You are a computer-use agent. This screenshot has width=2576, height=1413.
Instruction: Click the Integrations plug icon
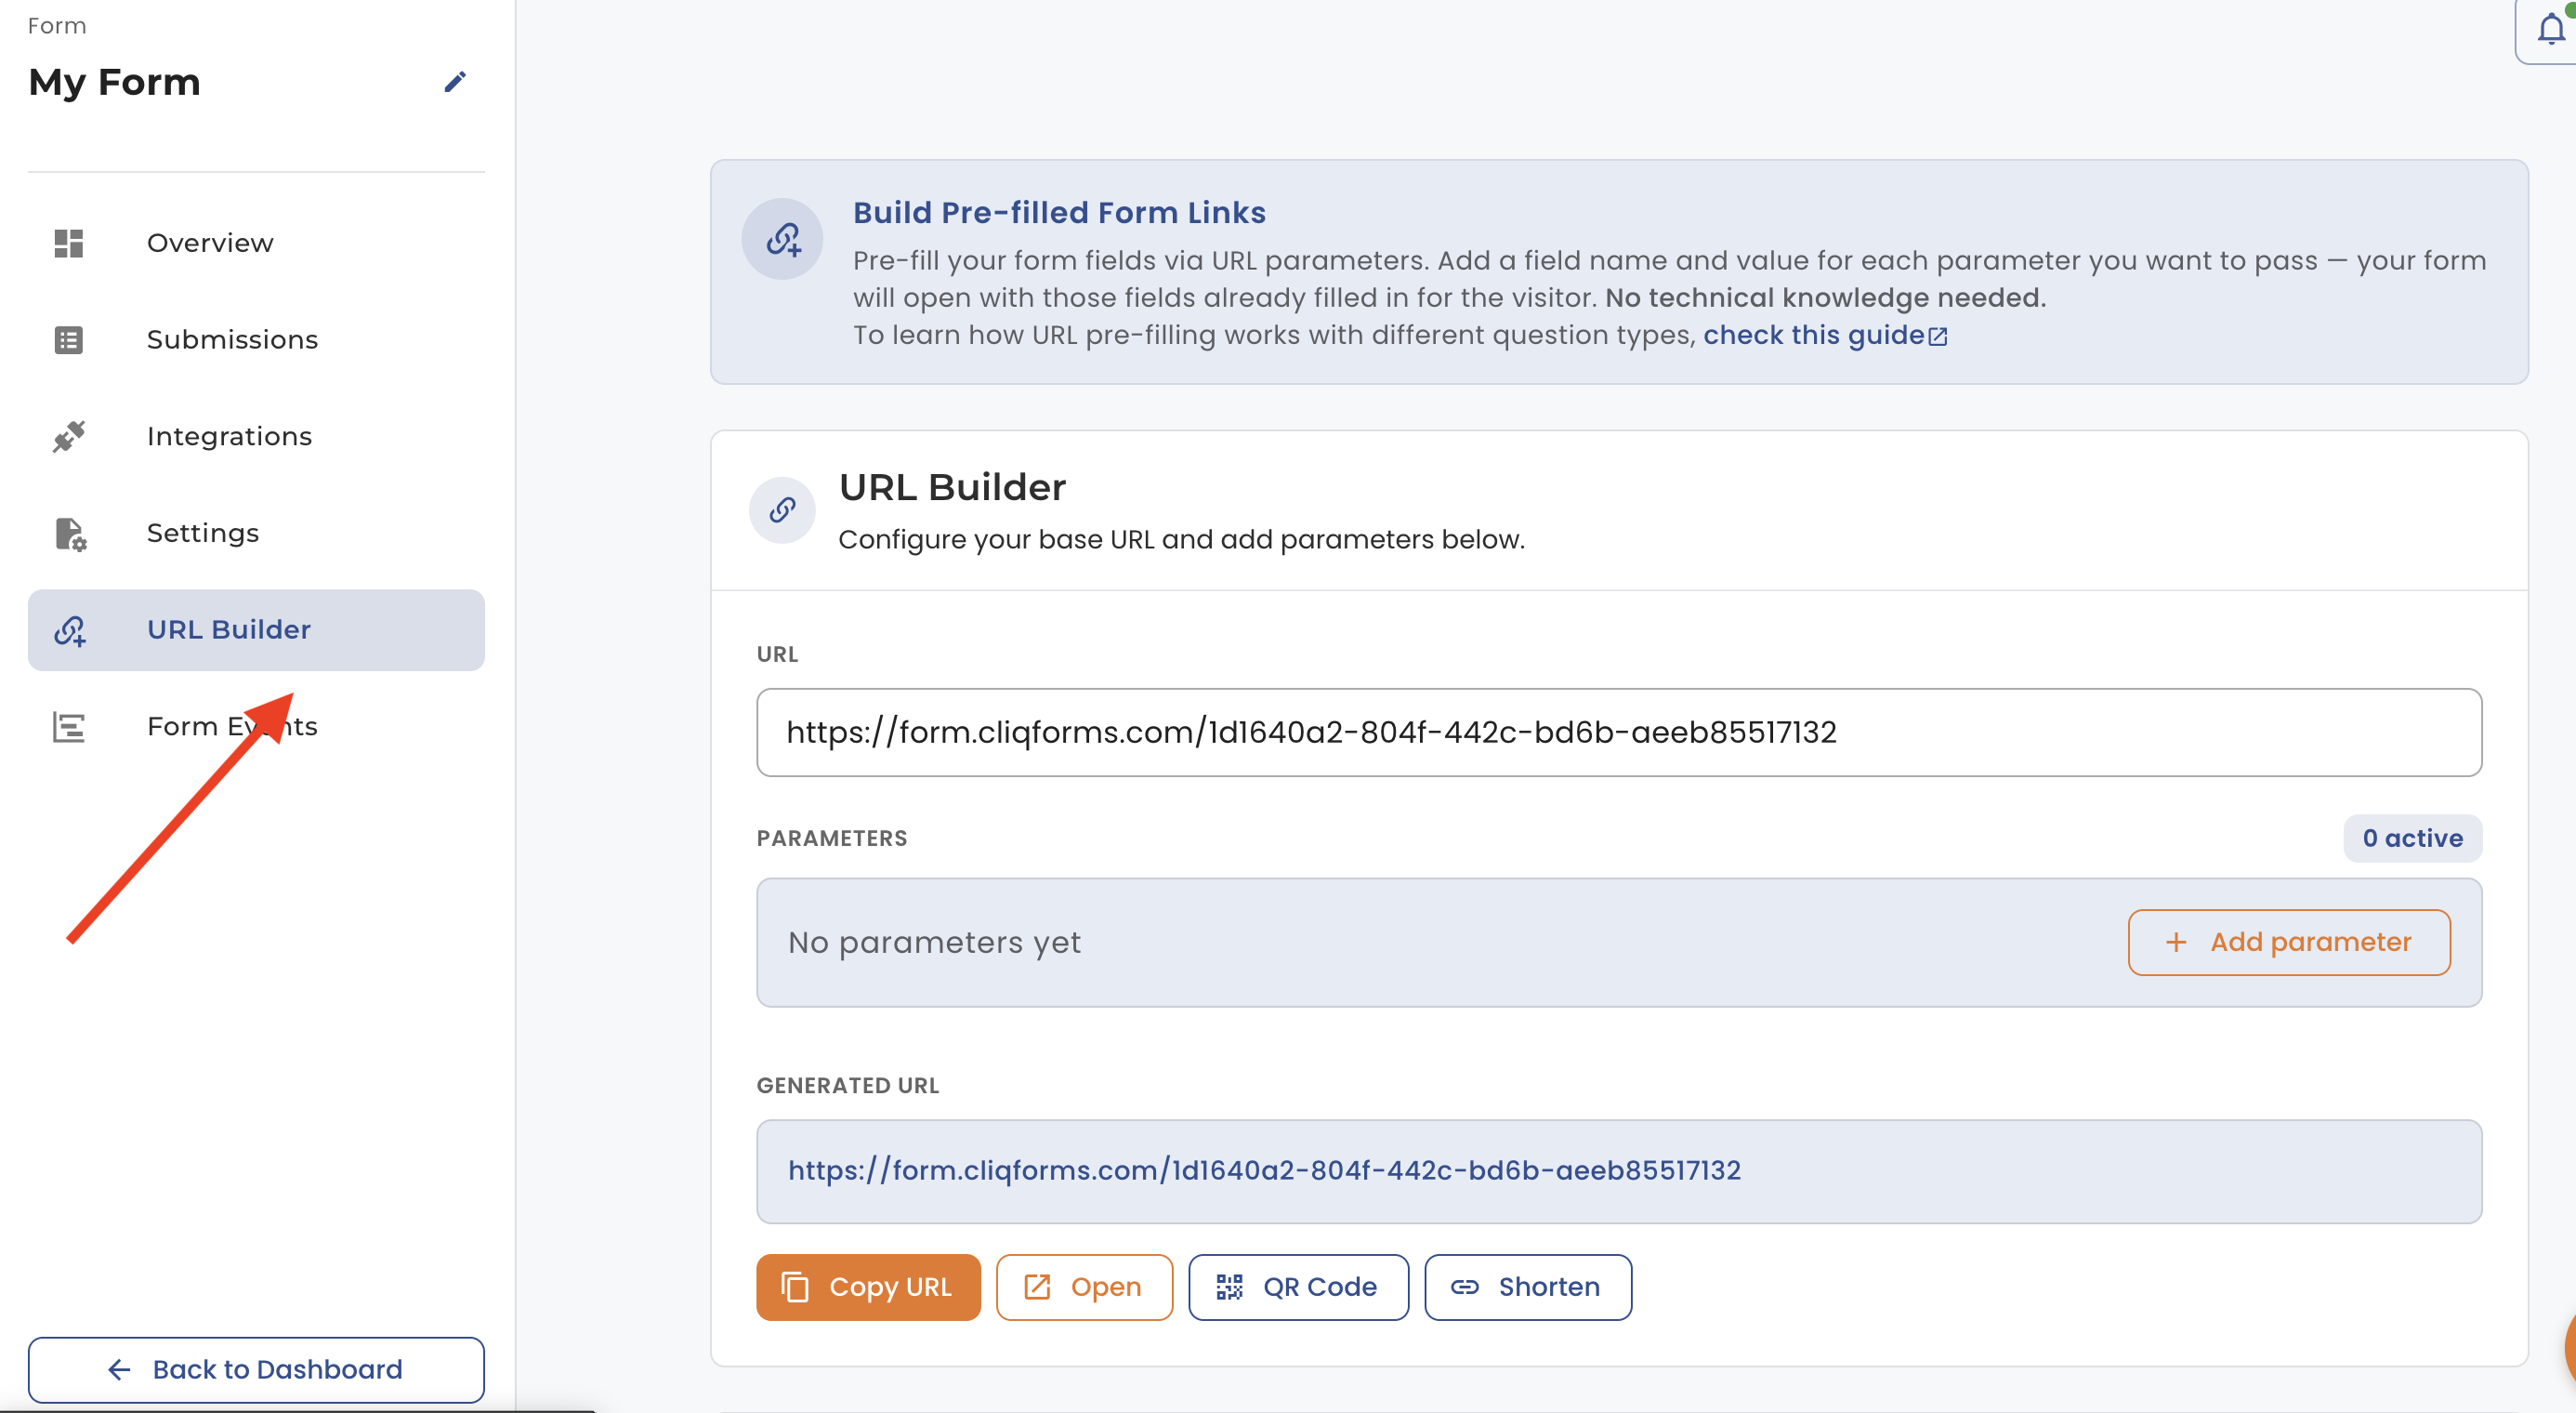tap(68, 436)
